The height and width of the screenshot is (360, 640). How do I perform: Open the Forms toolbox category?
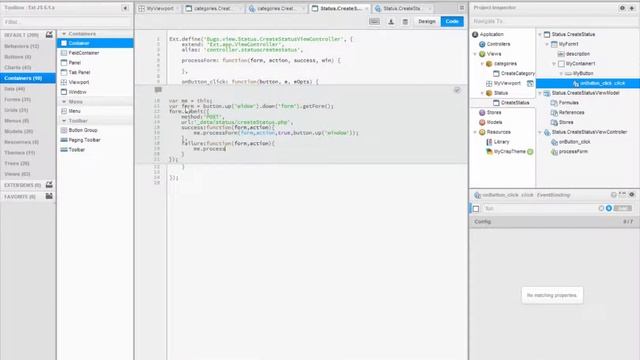coord(28,99)
